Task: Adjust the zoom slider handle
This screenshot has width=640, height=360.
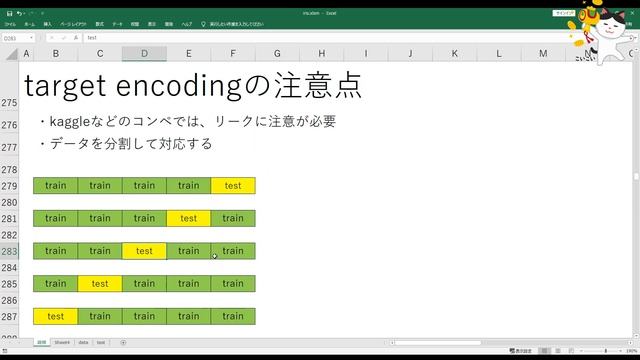Action: tap(606, 351)
